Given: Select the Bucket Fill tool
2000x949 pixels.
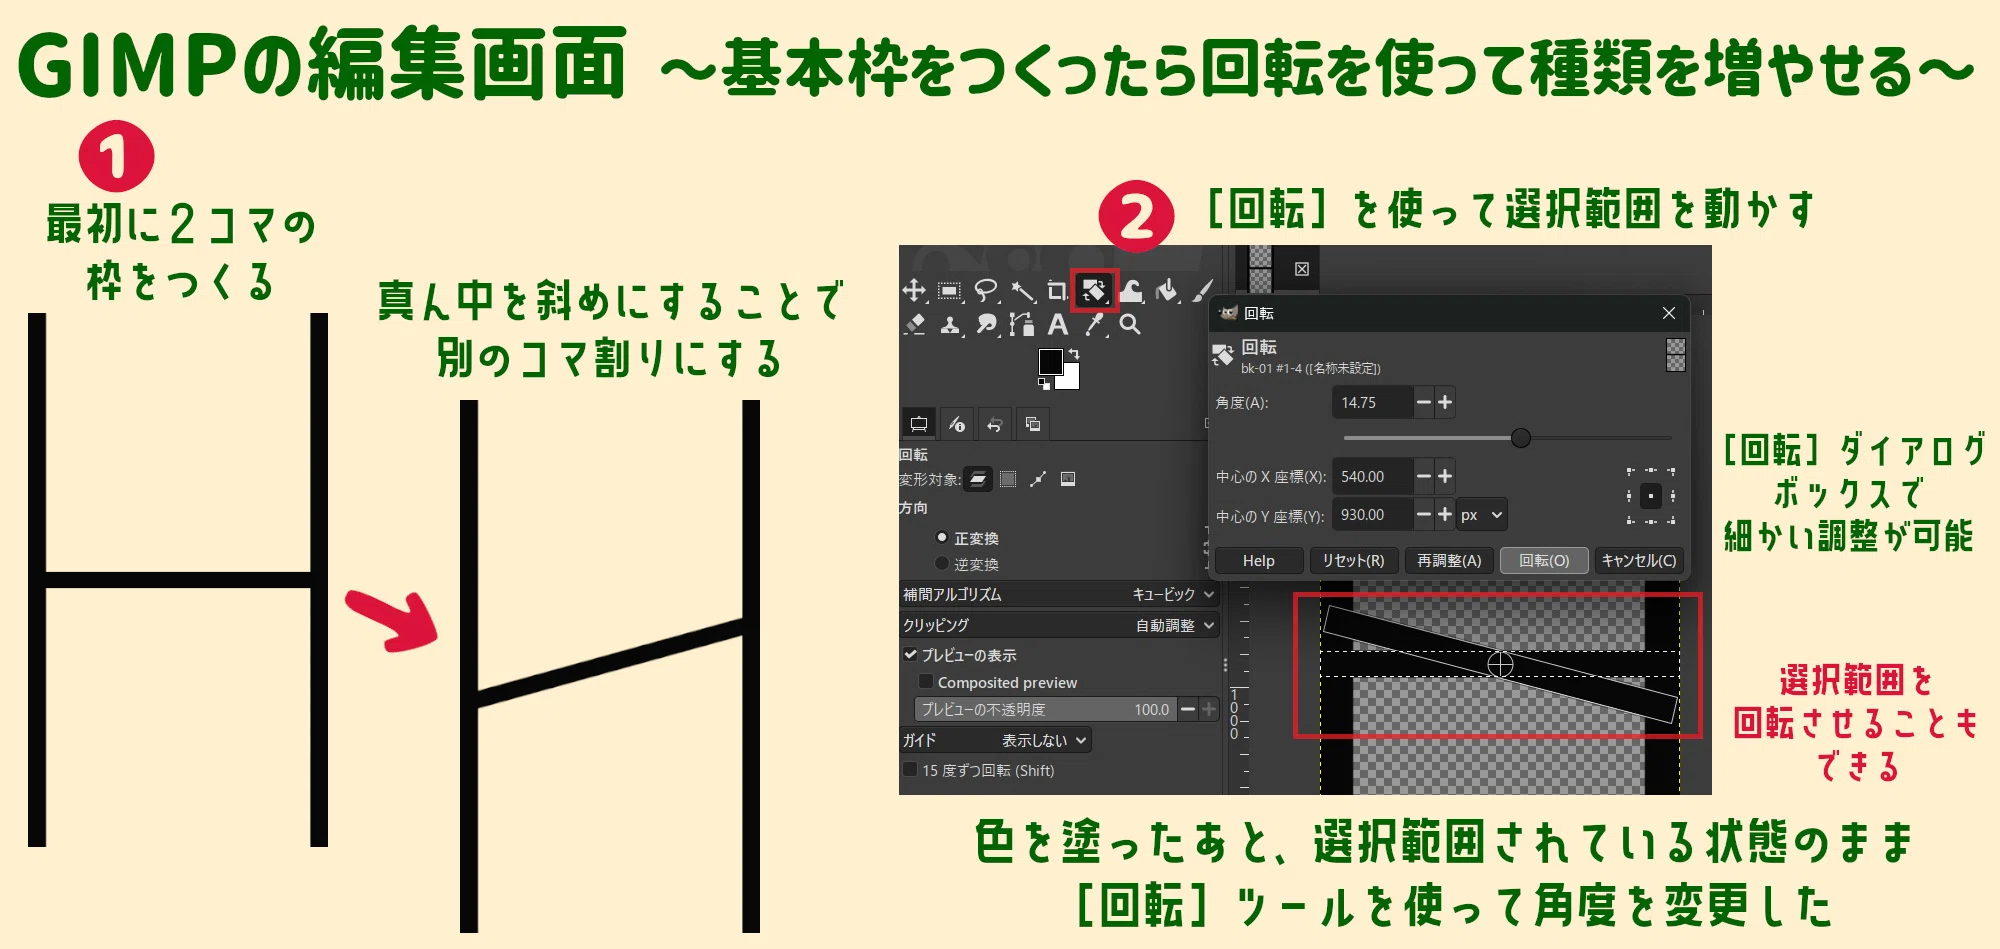Looking at the screenshot, I should point(1167,291).
